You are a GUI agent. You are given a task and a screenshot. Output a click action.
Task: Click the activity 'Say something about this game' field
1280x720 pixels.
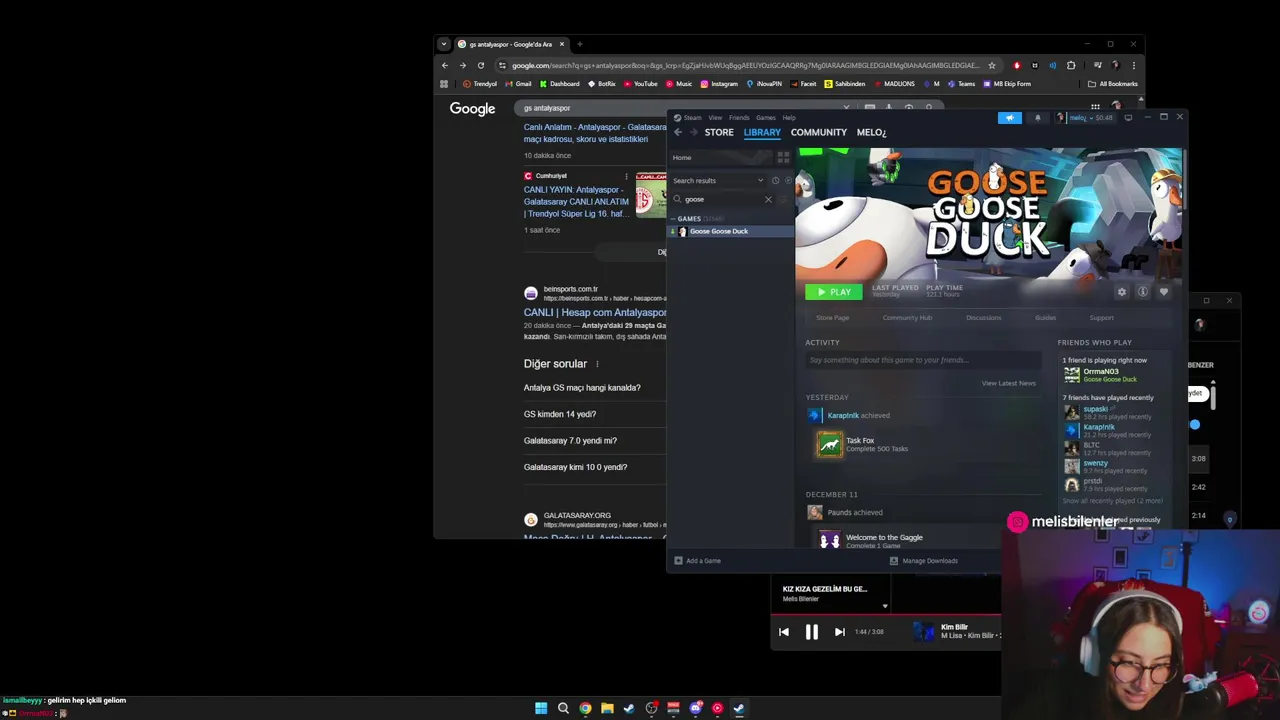pyautogui.click(x=923, y=360)
